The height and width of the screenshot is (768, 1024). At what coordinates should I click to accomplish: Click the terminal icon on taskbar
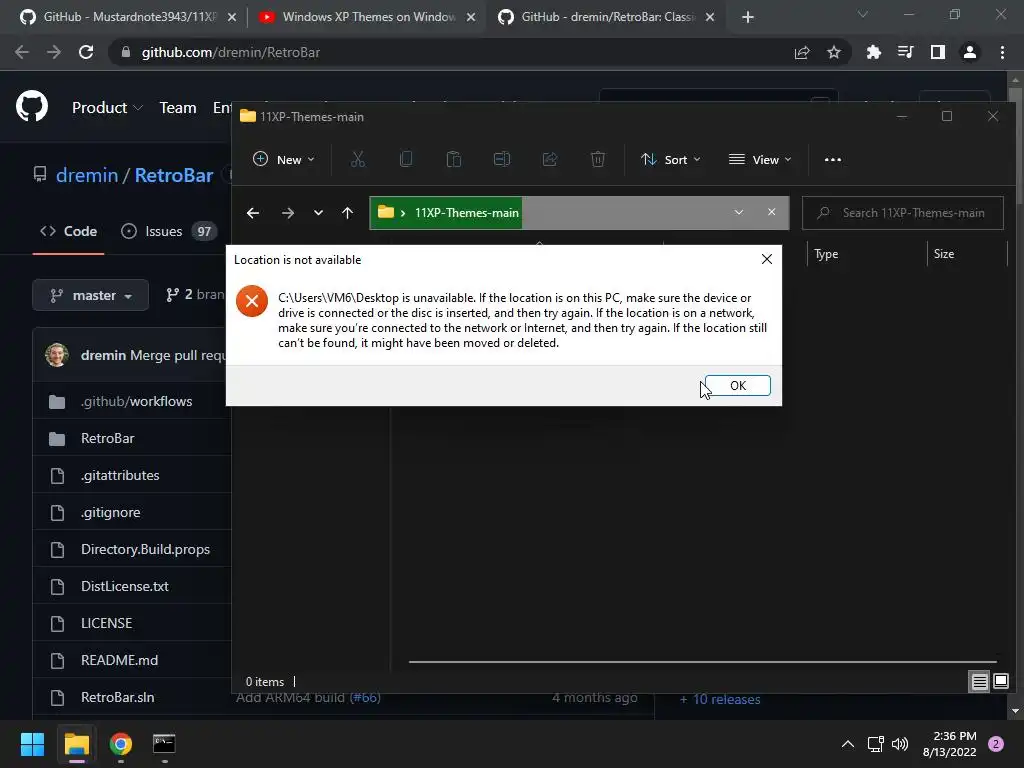[x=164, y=744]
